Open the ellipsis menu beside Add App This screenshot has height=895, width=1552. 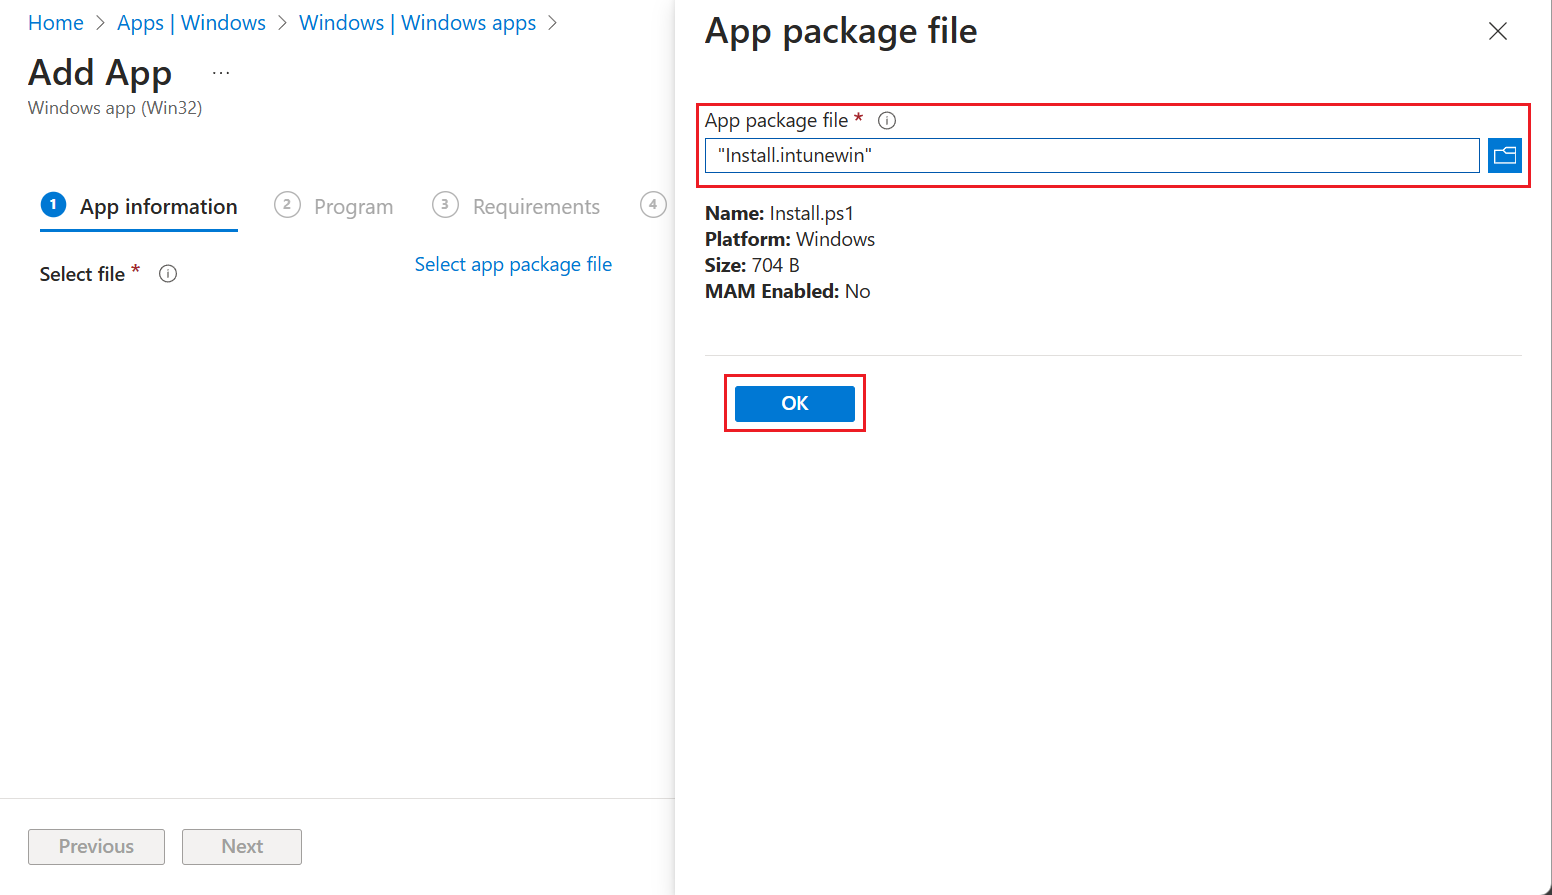point(220,71)
